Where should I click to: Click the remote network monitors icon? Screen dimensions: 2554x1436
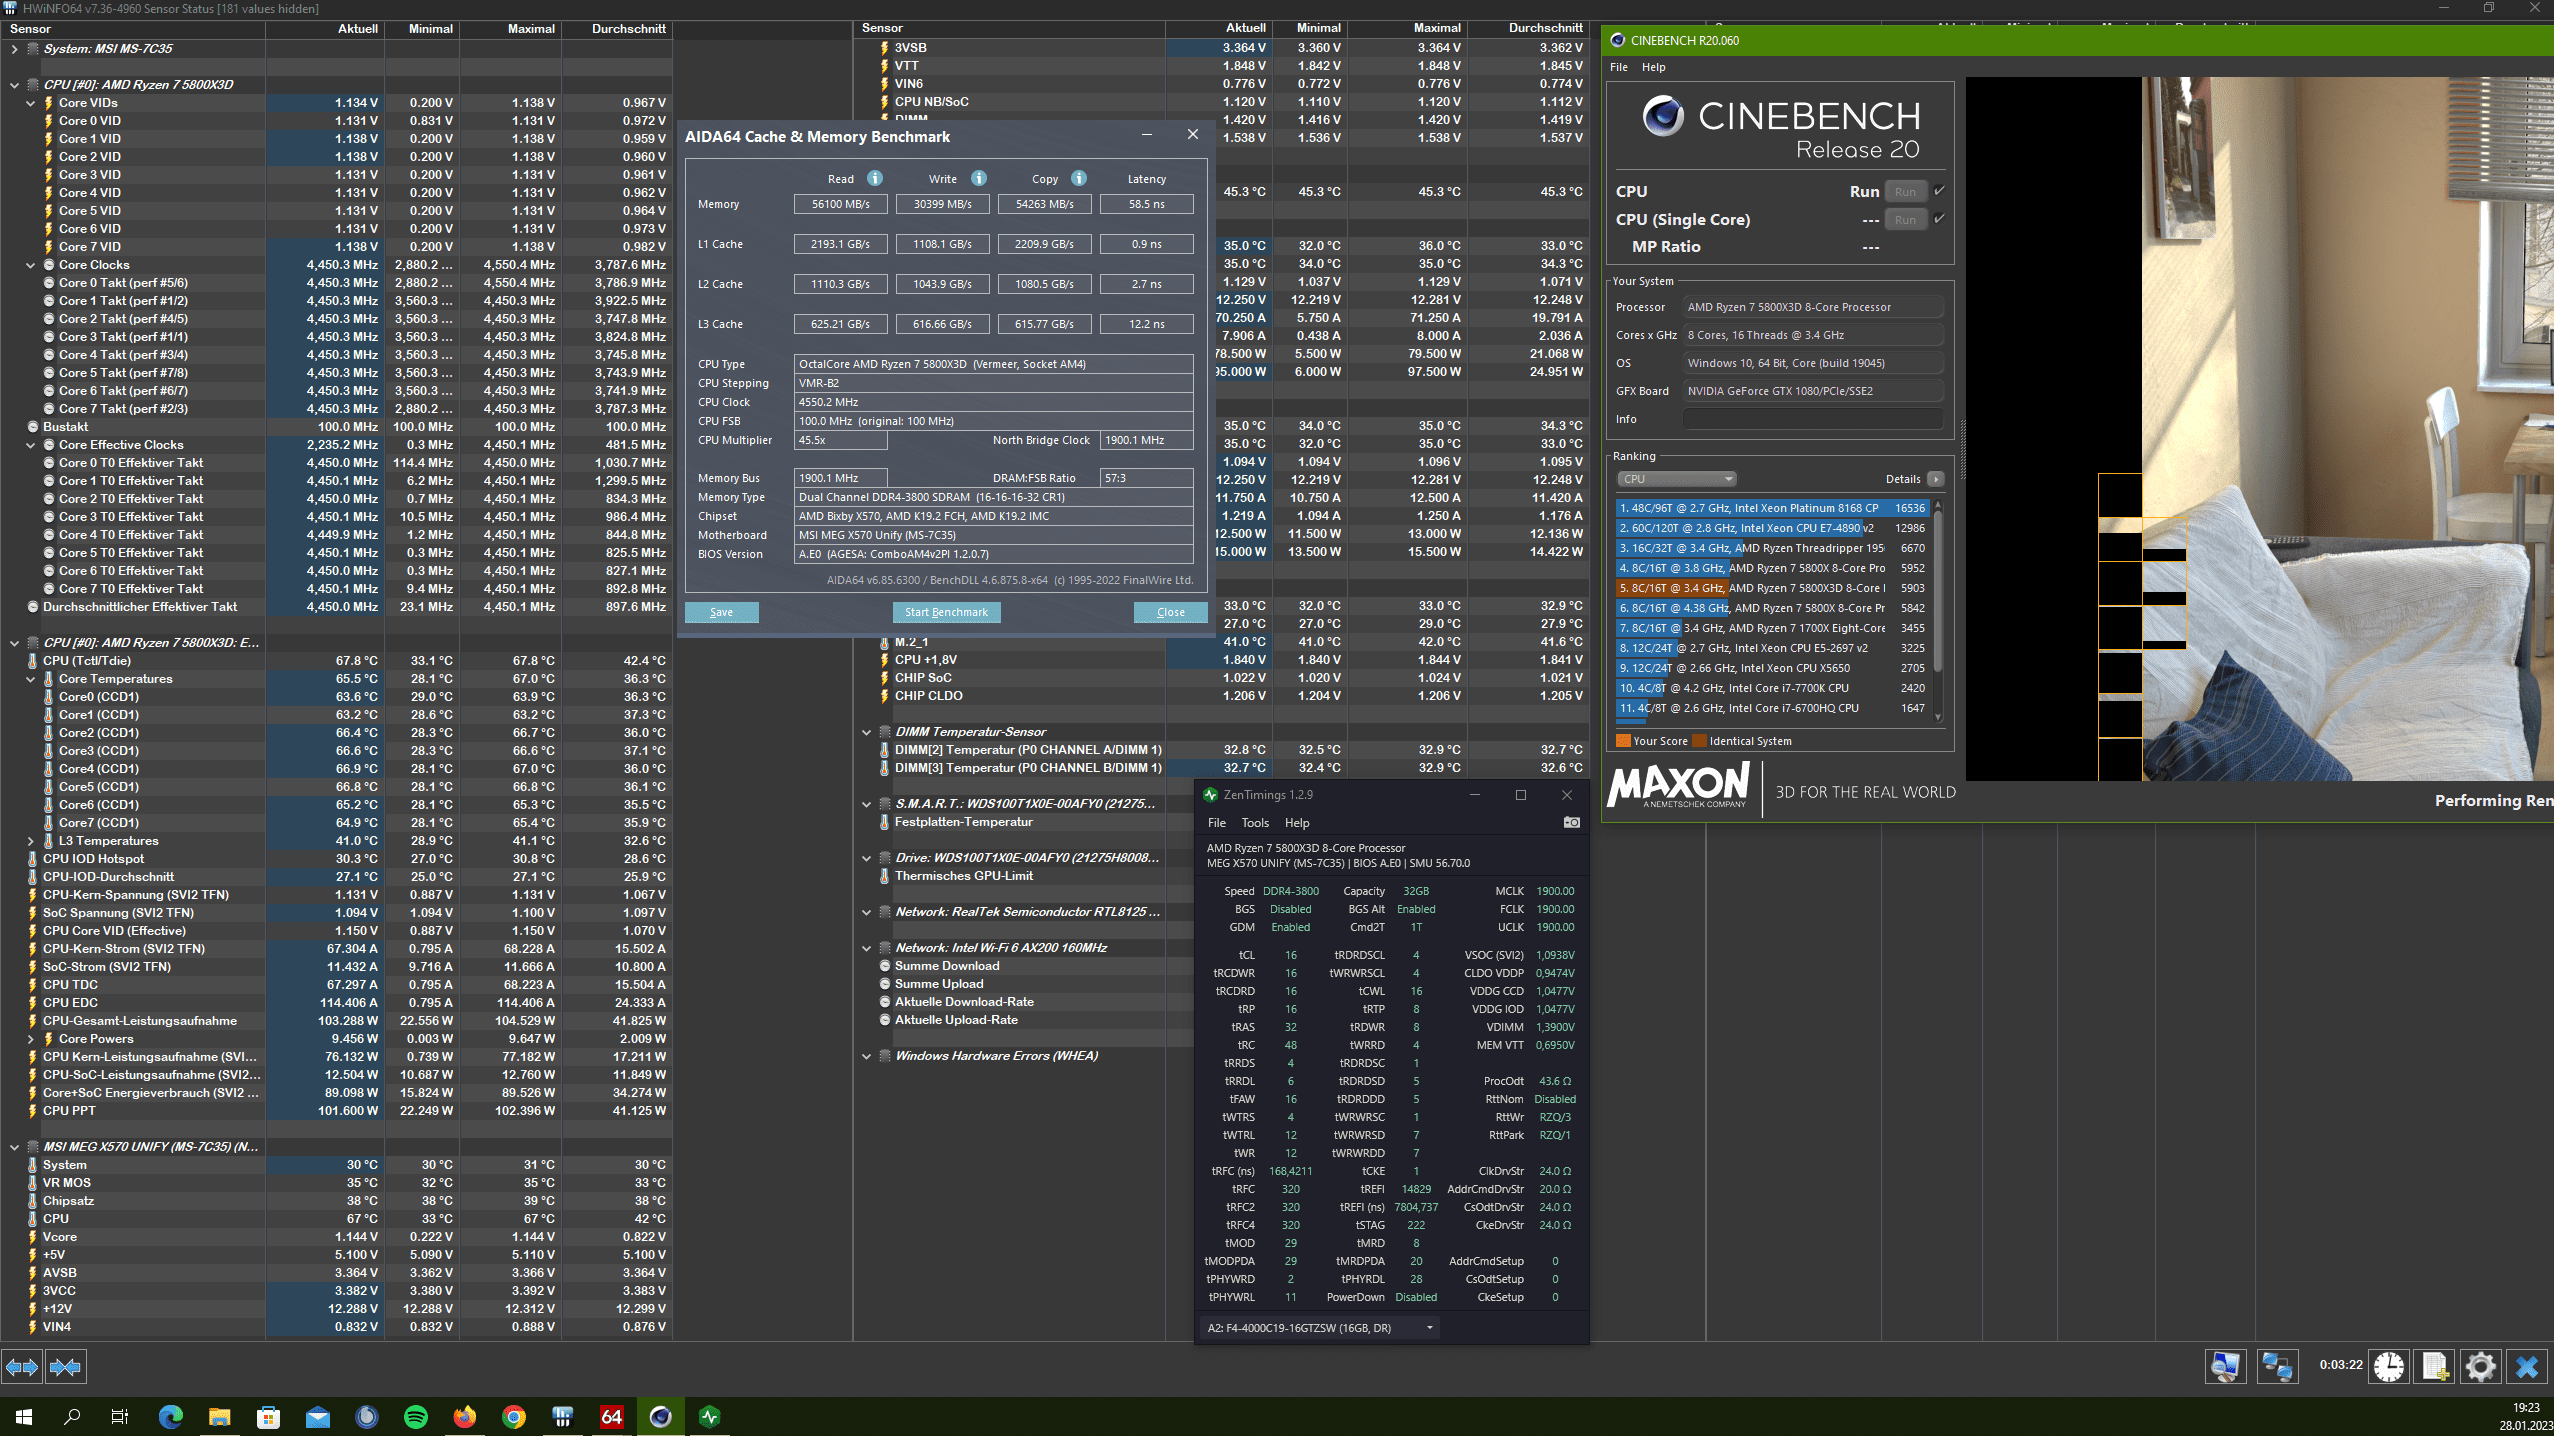tap(2278, 1366)
